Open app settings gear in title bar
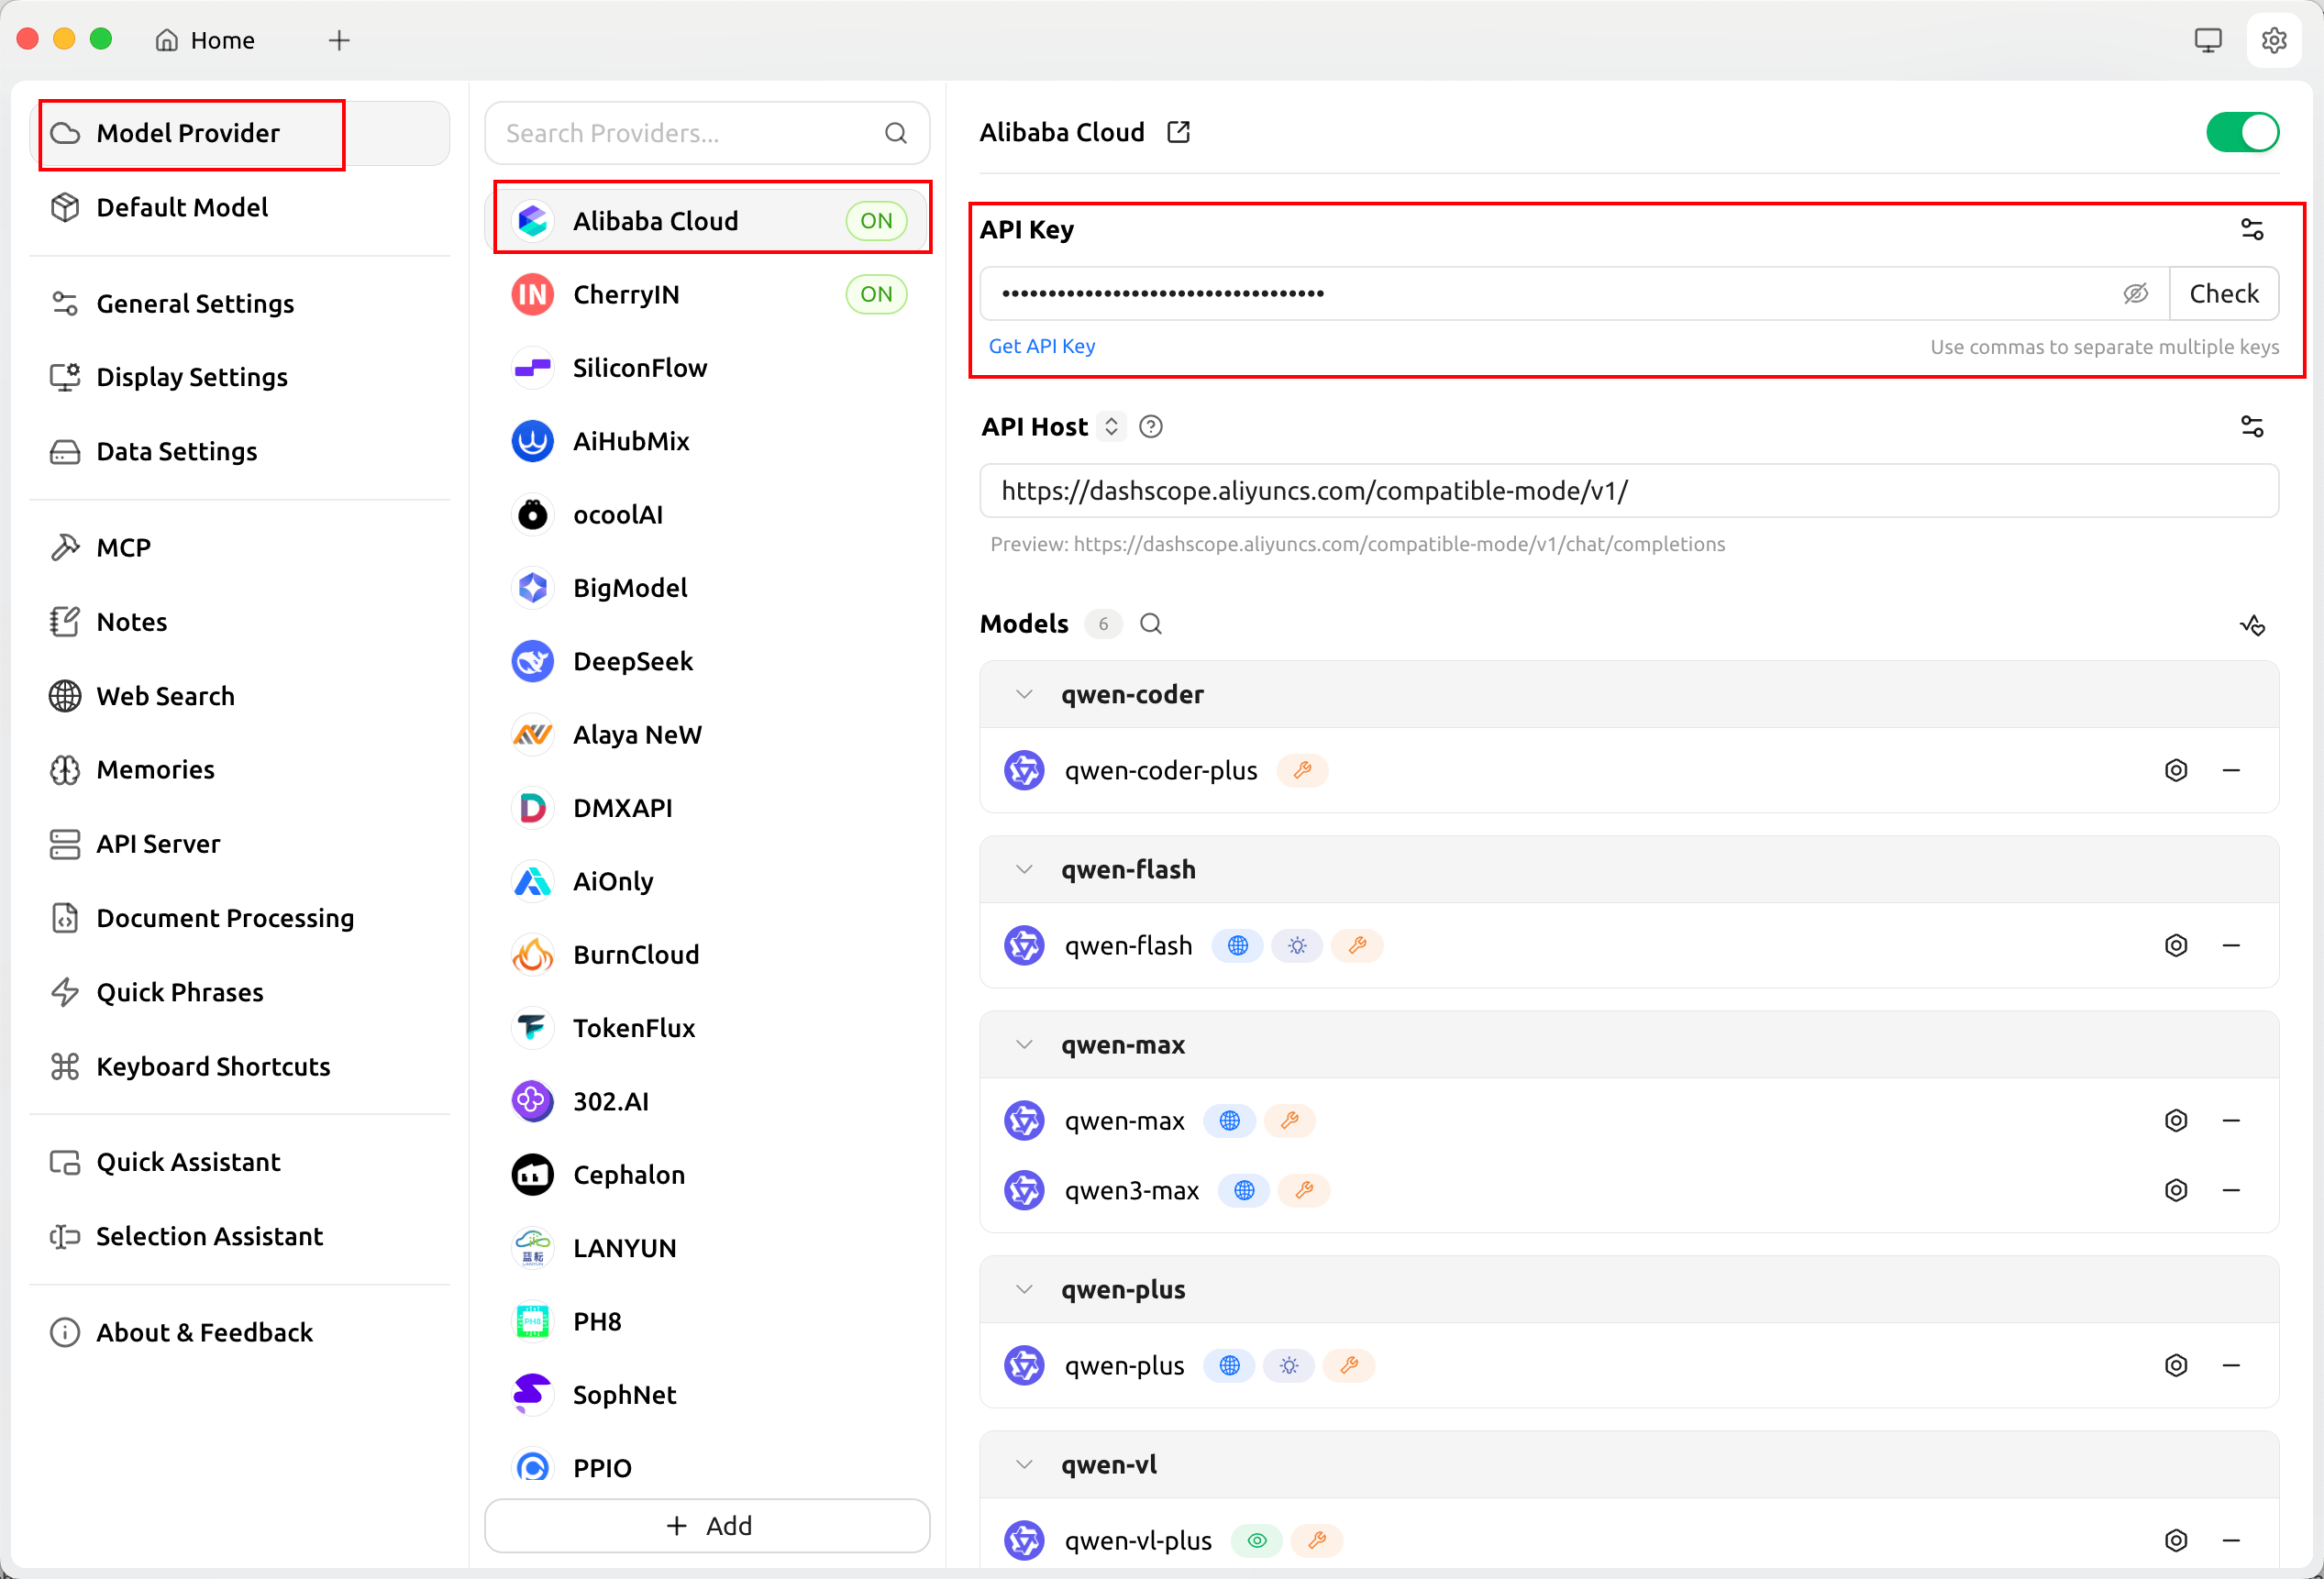The height and width of the screenshot is (1579, 2324). point(2273,40)
